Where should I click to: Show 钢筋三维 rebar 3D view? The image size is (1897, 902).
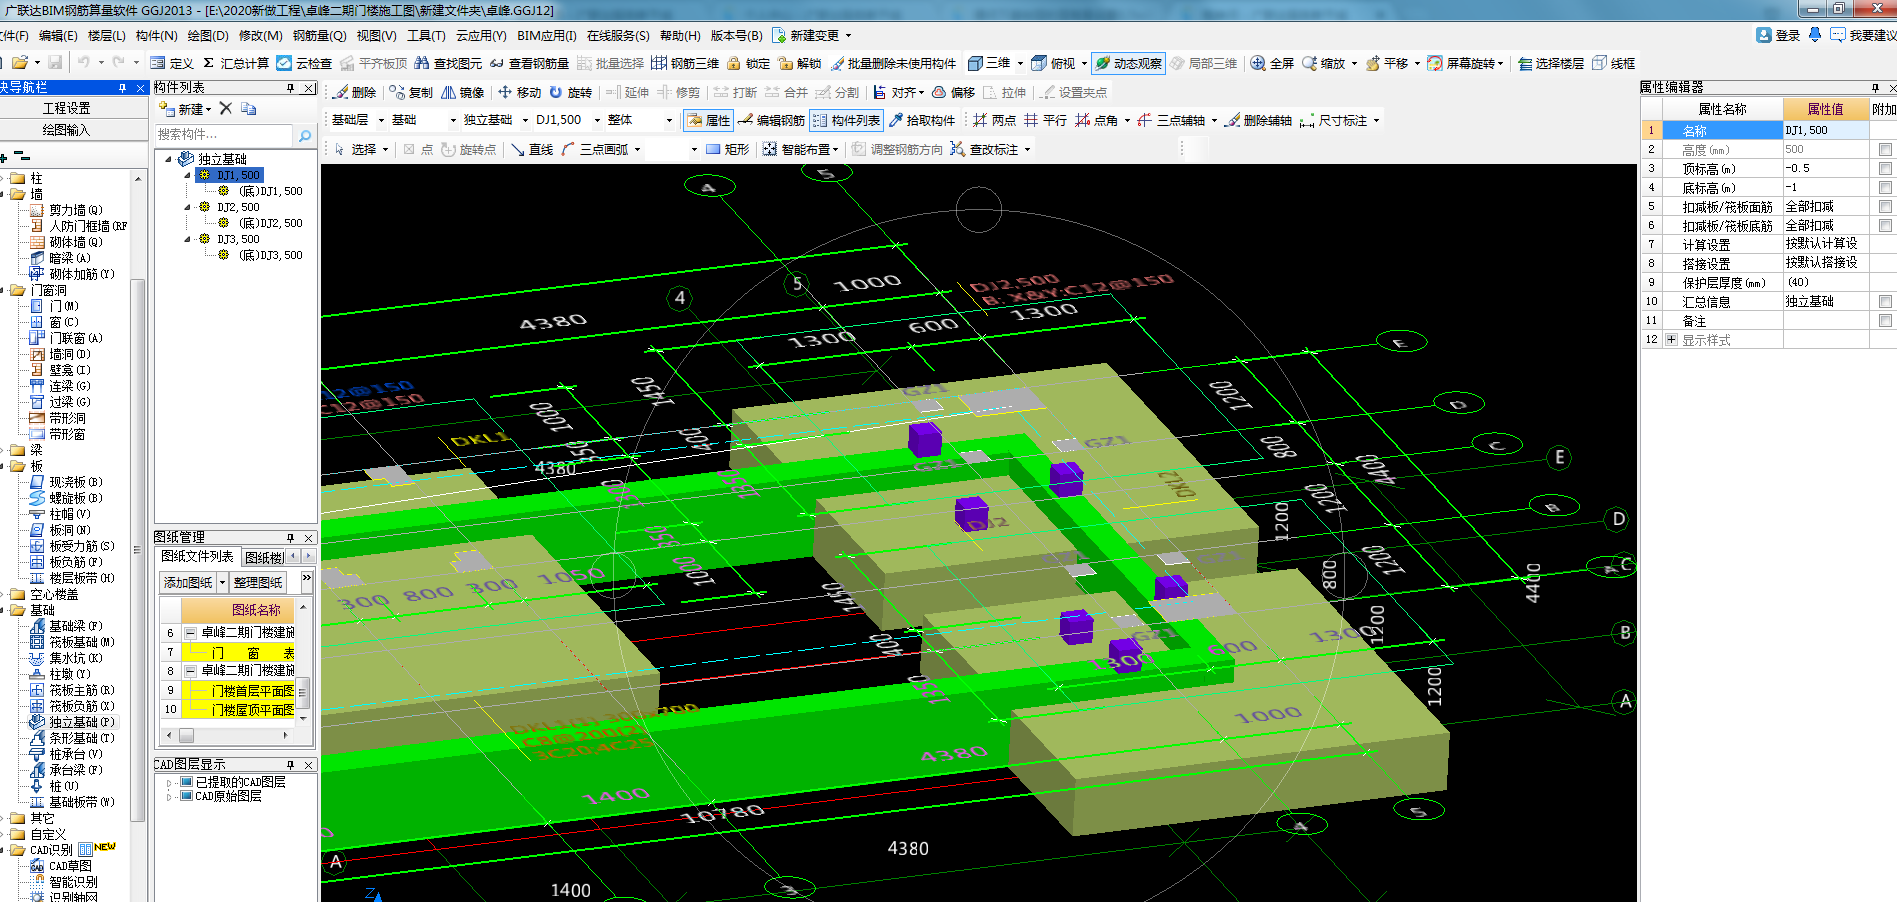(x=685, y=63)
